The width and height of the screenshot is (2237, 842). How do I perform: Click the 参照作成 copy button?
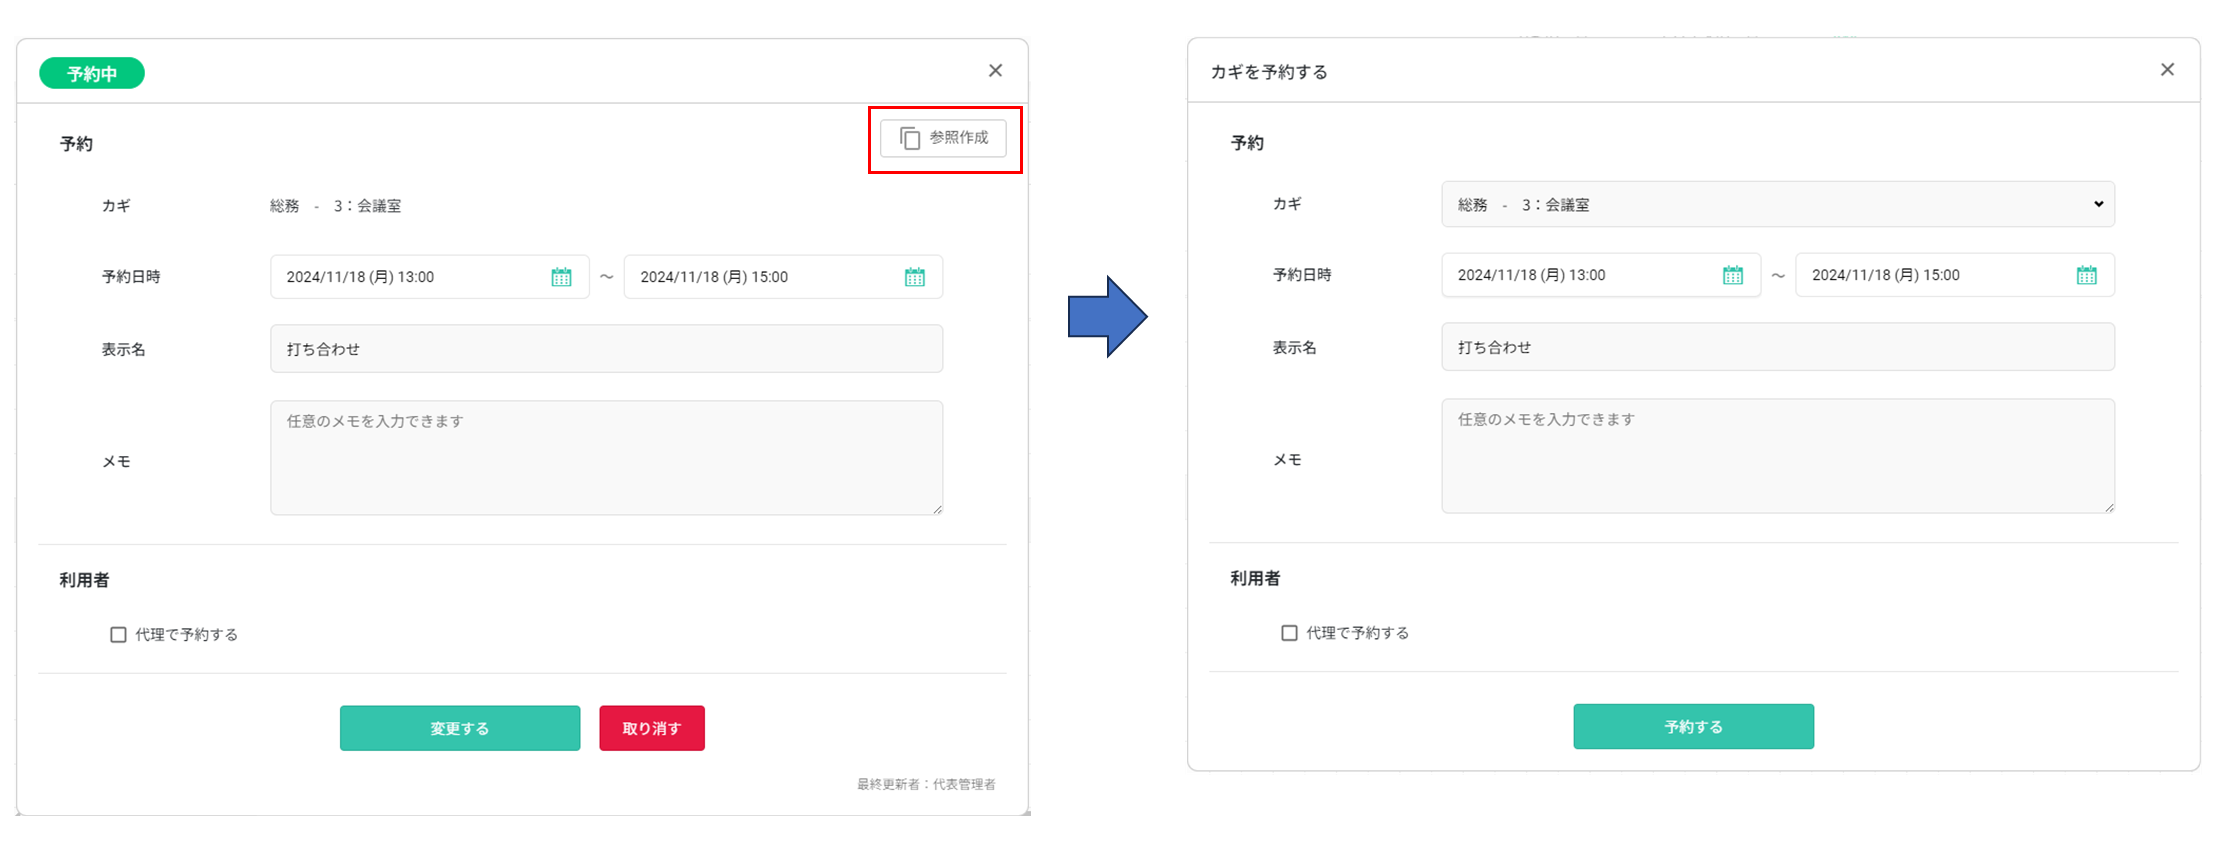943,138
